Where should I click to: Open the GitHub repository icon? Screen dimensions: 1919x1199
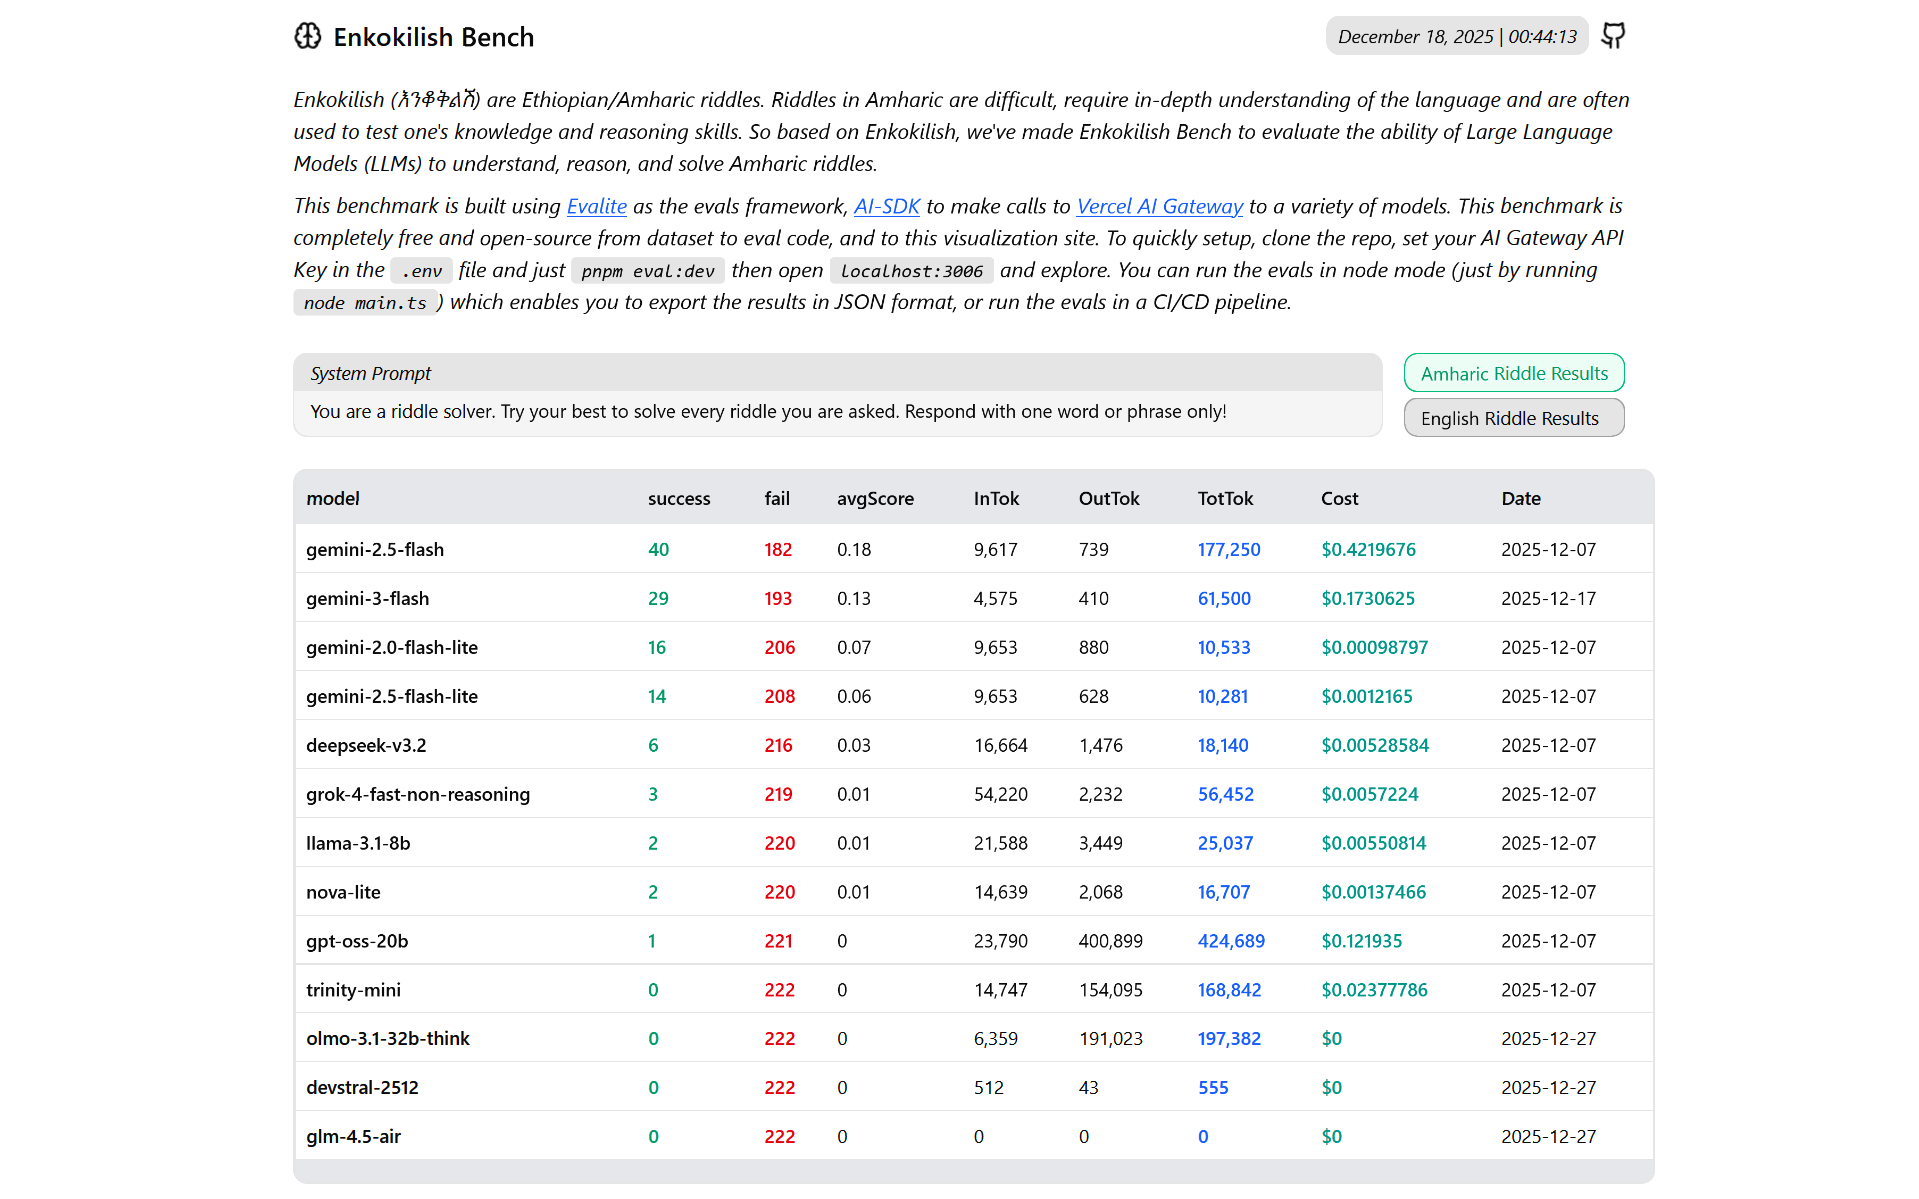tap(1613, 36)
